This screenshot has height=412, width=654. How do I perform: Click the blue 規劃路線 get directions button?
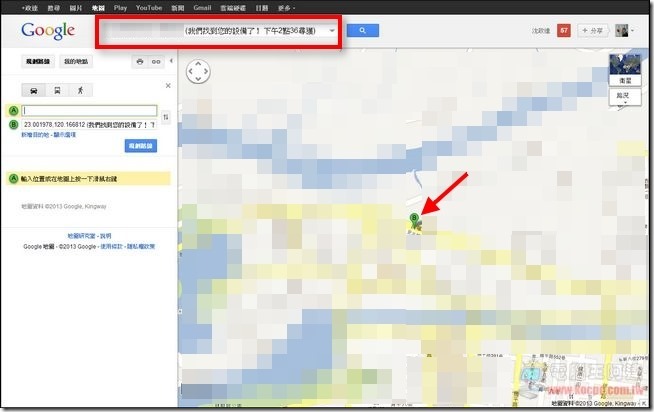tap(141, 146)
